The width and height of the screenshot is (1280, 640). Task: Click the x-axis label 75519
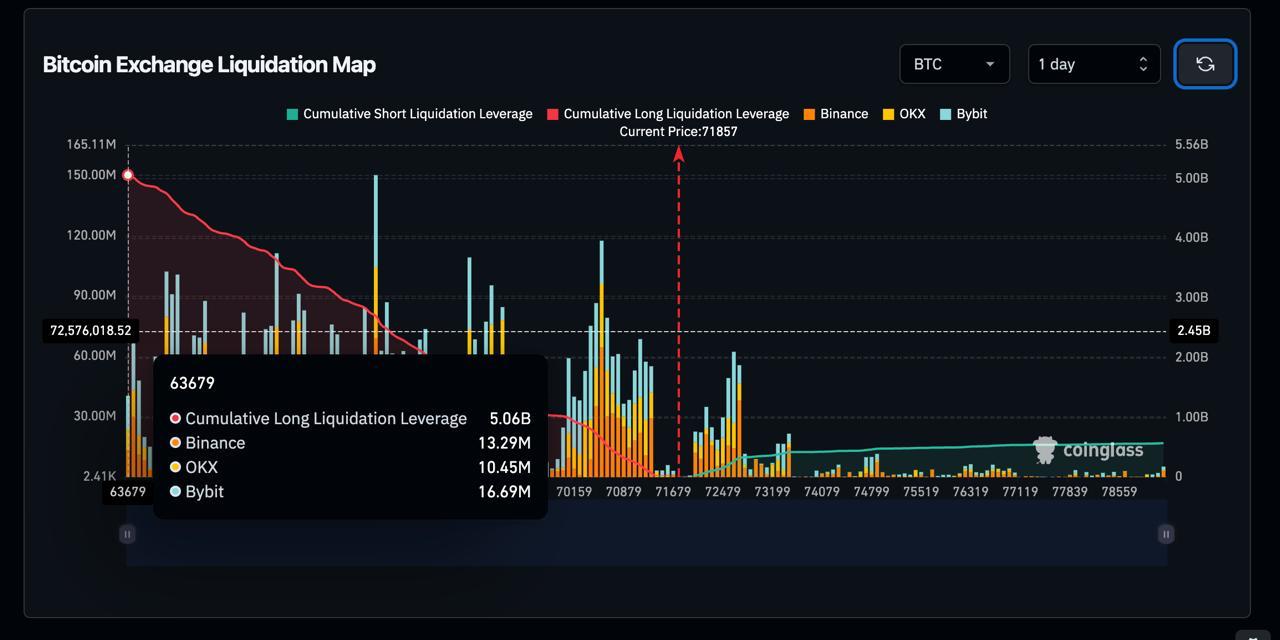[921, 491]
